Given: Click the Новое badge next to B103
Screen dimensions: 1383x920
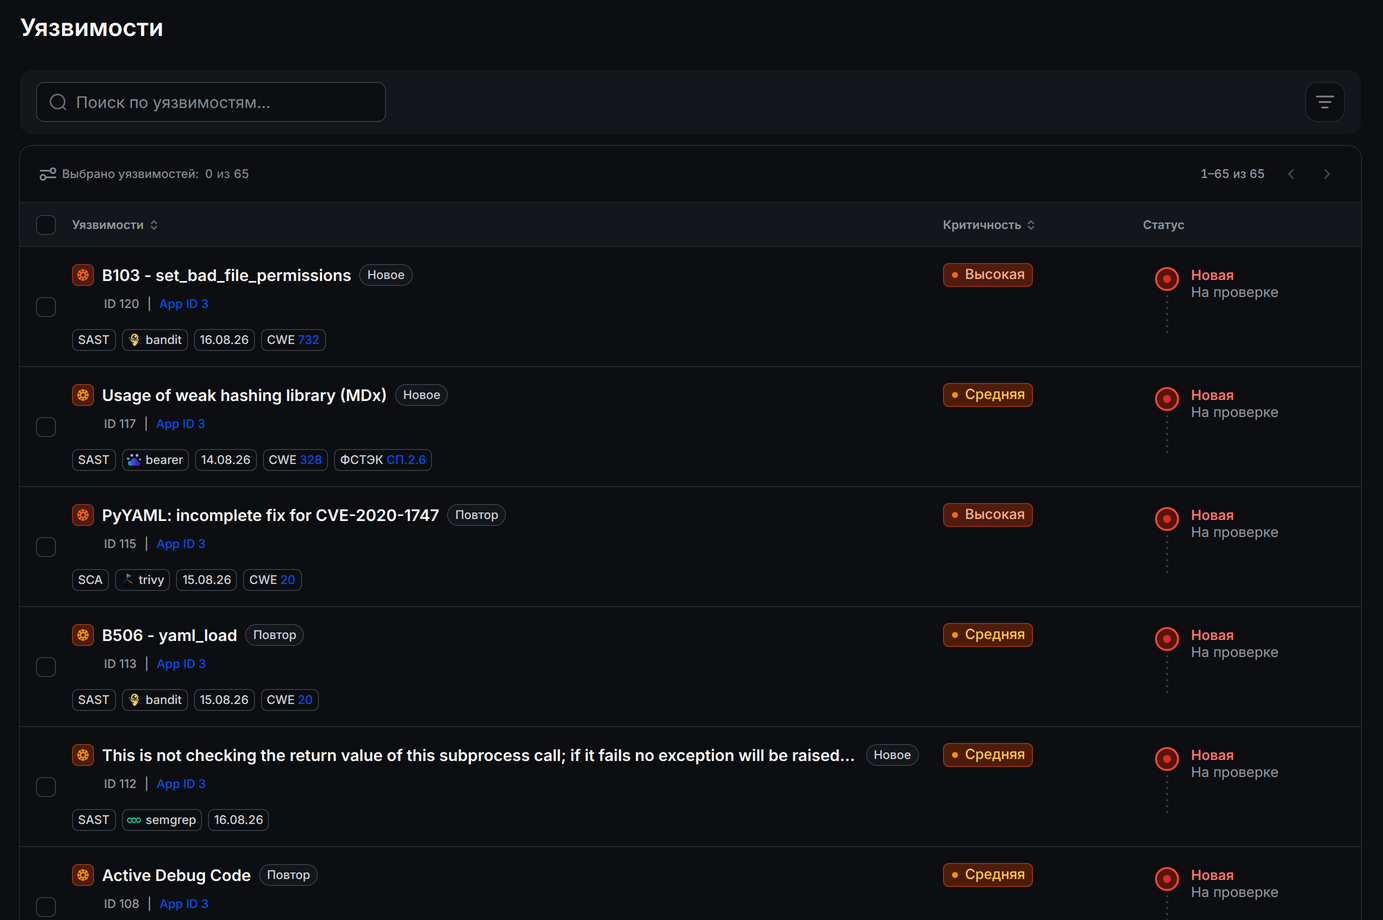Looking at the screenshot, I should coord(386,275).
